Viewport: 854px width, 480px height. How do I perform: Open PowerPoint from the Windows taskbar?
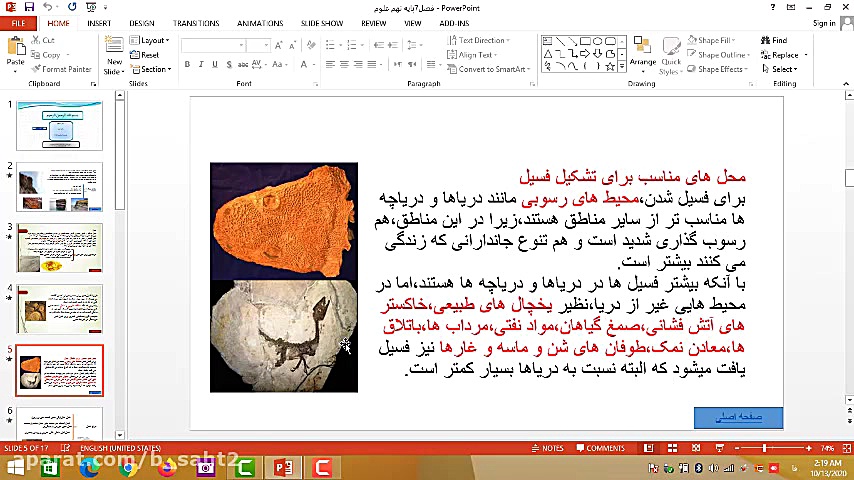(284, 467)
